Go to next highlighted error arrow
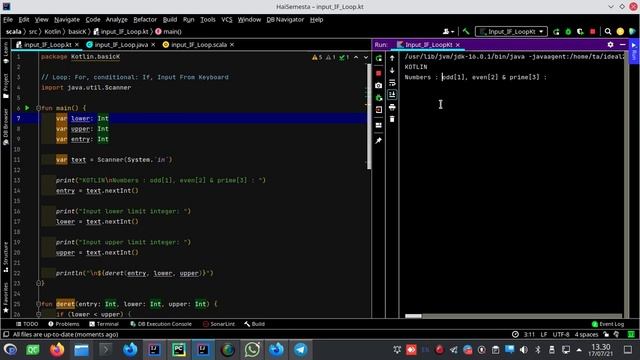The width and height of the screenshot is (640, 360). pos(365,57)
